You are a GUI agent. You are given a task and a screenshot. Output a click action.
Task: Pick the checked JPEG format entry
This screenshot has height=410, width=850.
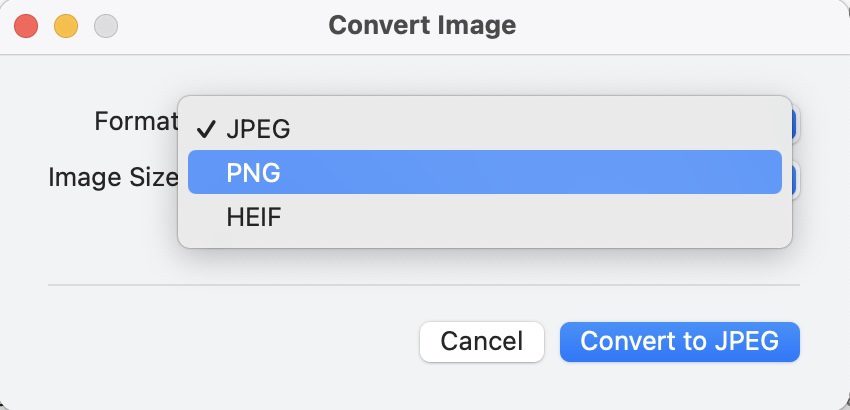point(258,129)
